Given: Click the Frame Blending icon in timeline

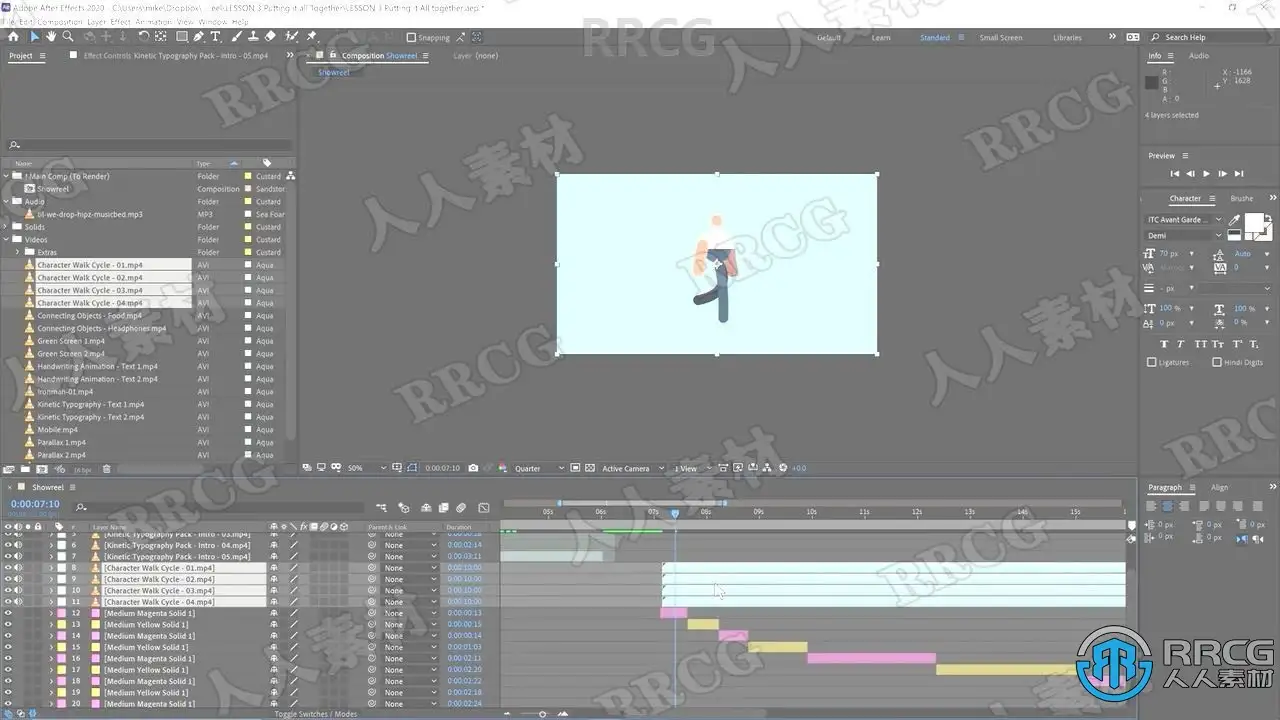Looking at the screenshot, I should (x=443, y=508).
